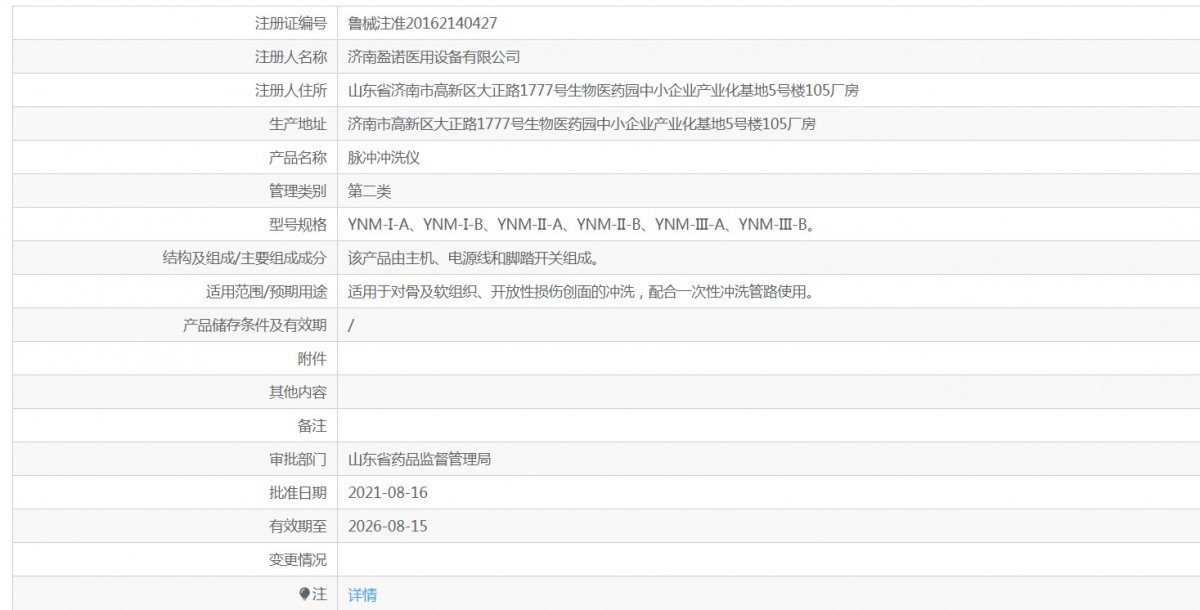Click the 生产地址 address value

[x=582, y=124]
